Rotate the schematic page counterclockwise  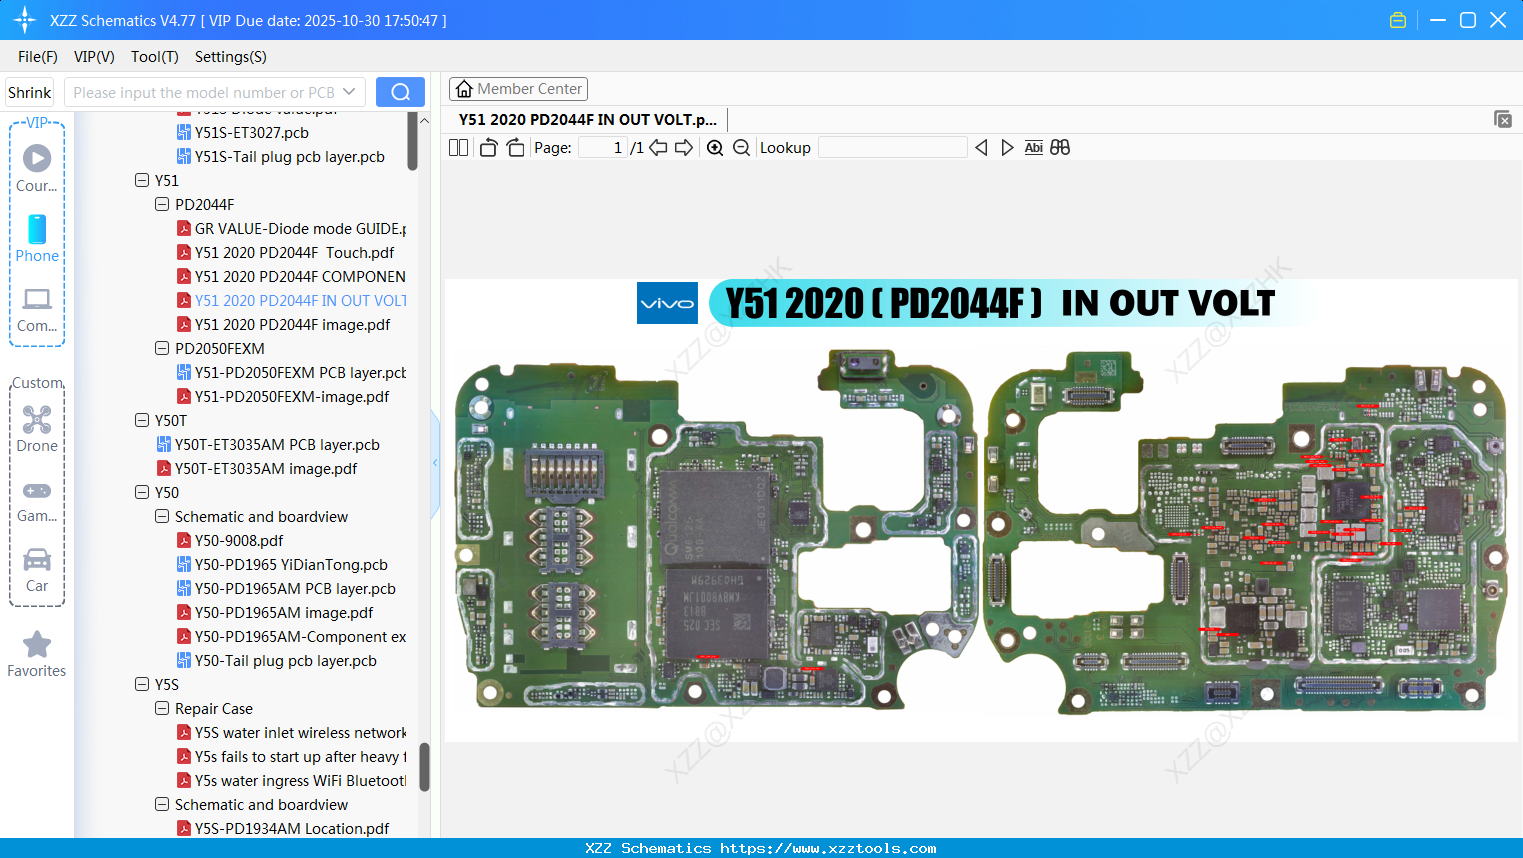coord(488,147)
